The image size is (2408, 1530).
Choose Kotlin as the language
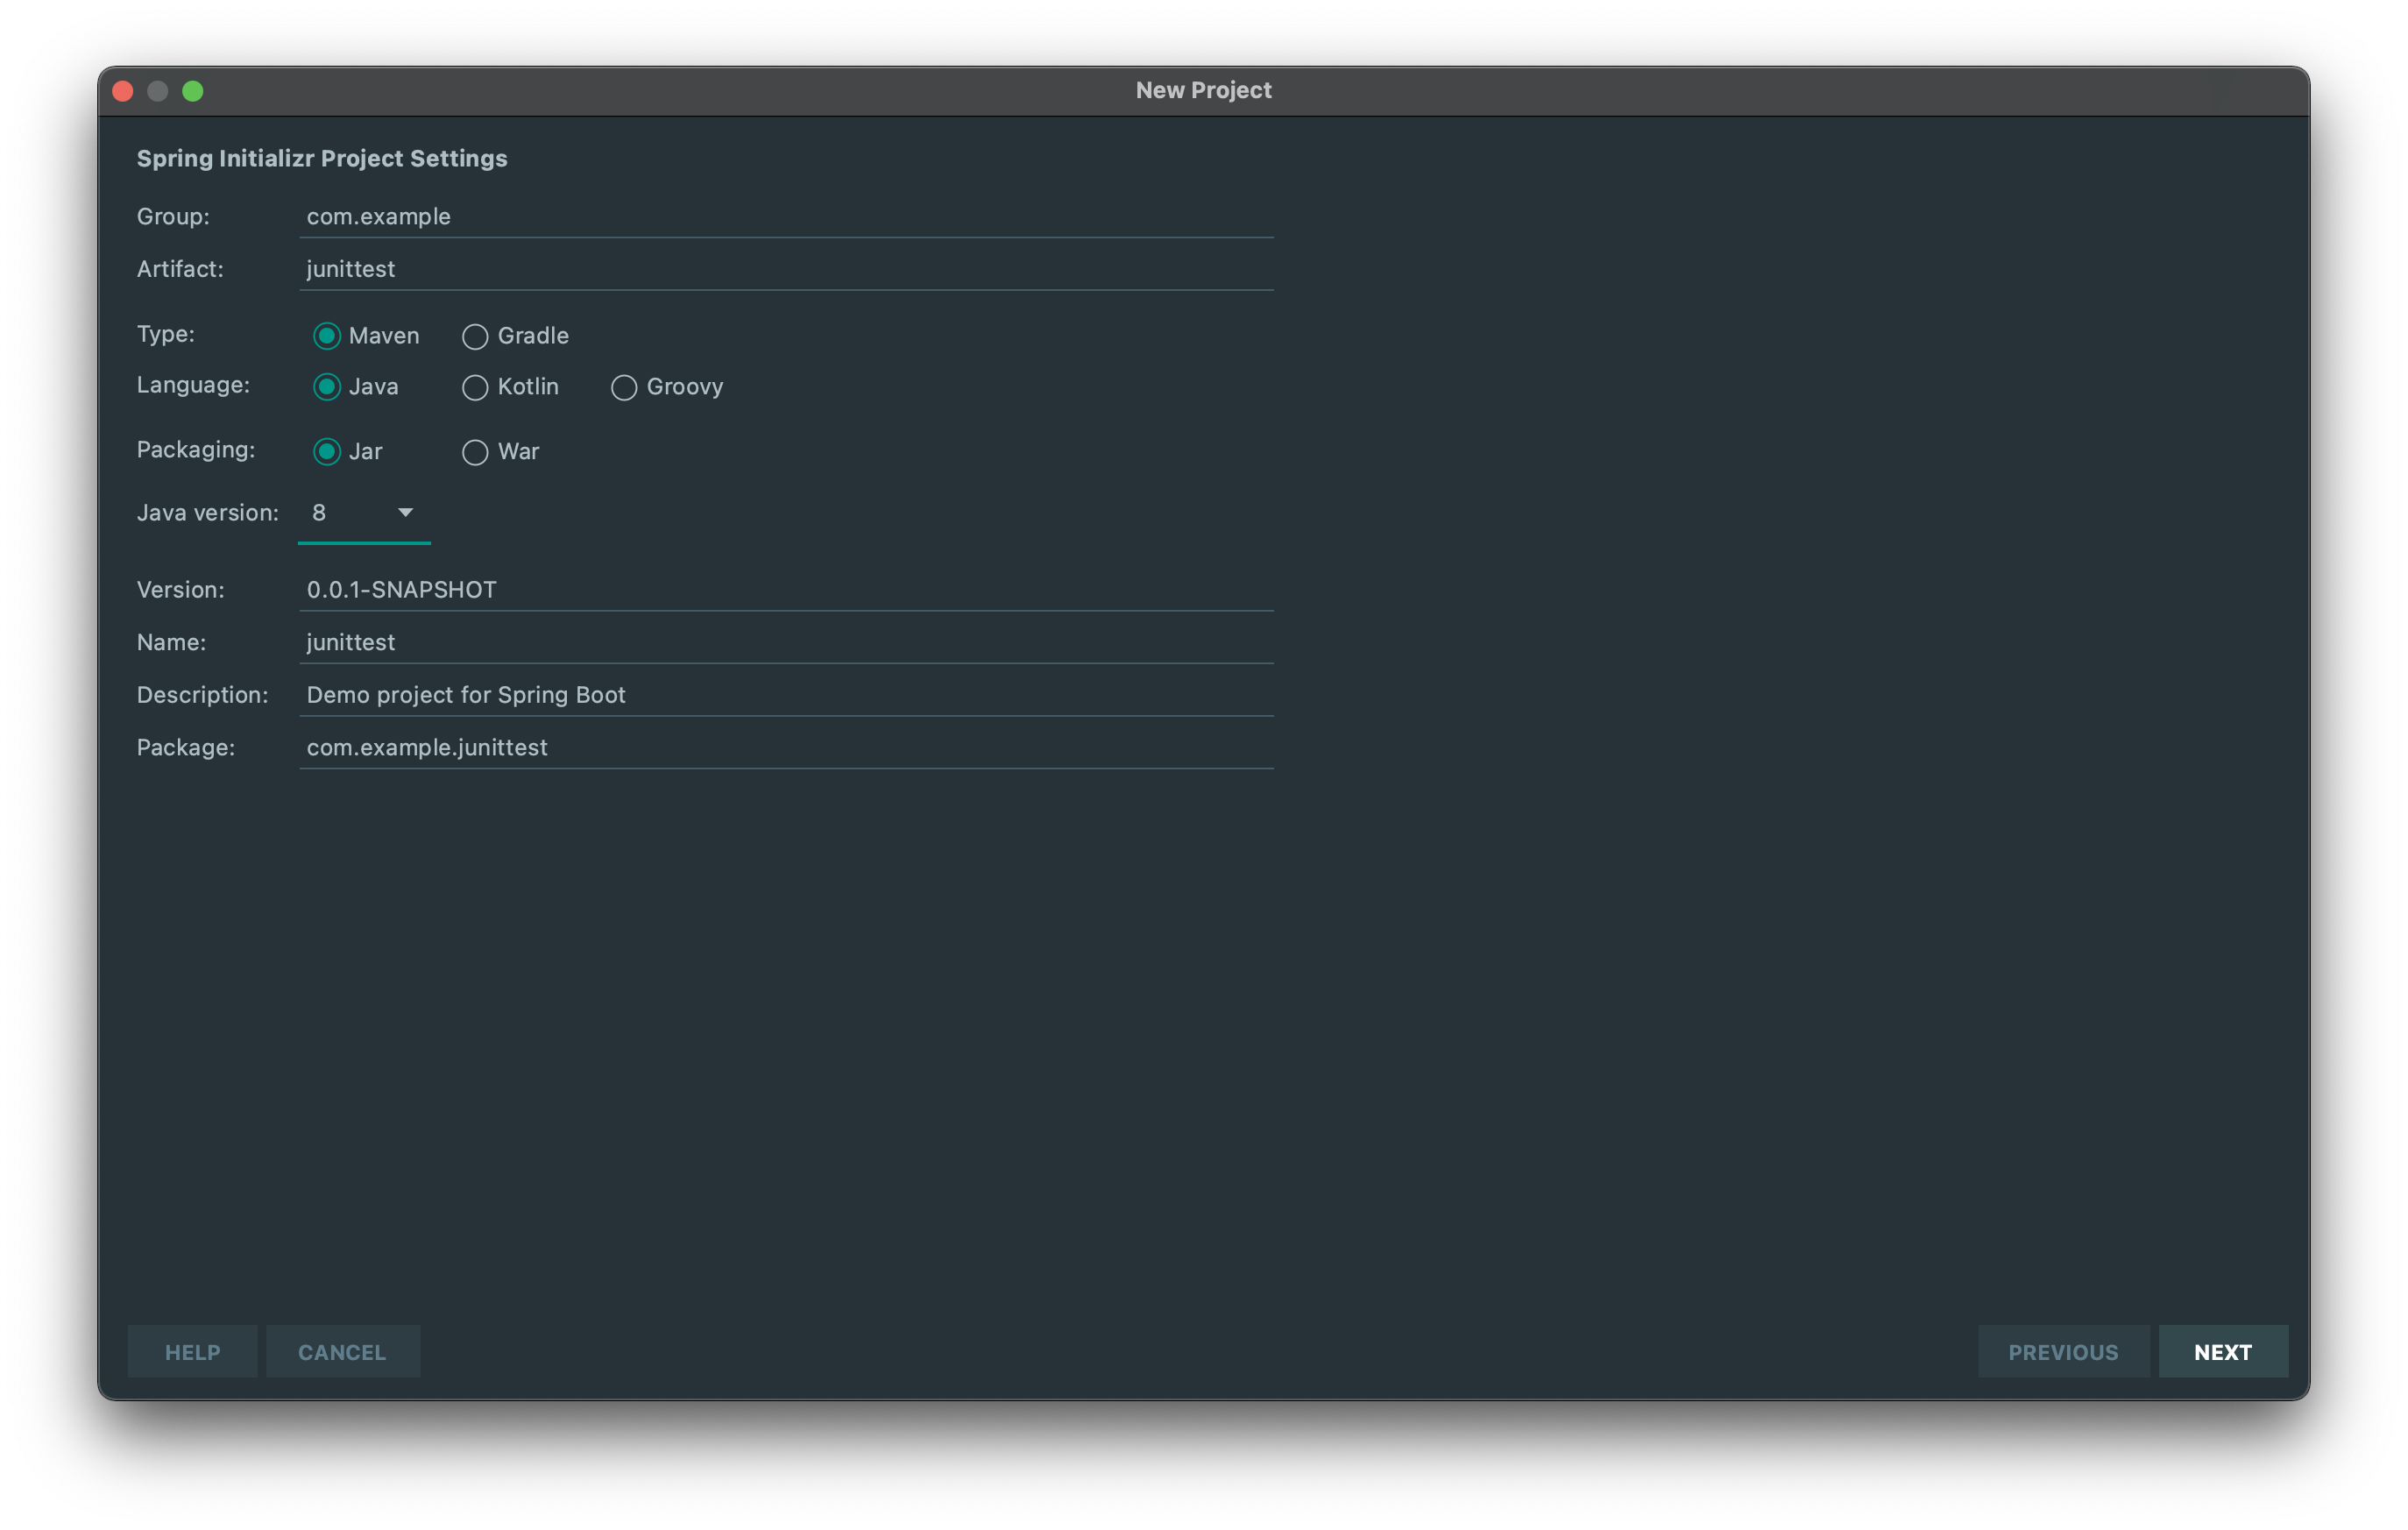click(475, 387)
